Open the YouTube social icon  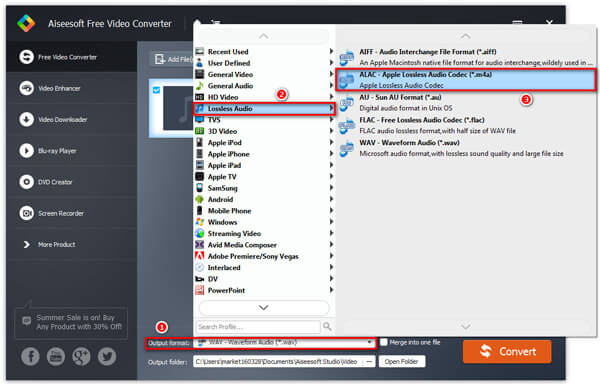(x=56, y=356)
